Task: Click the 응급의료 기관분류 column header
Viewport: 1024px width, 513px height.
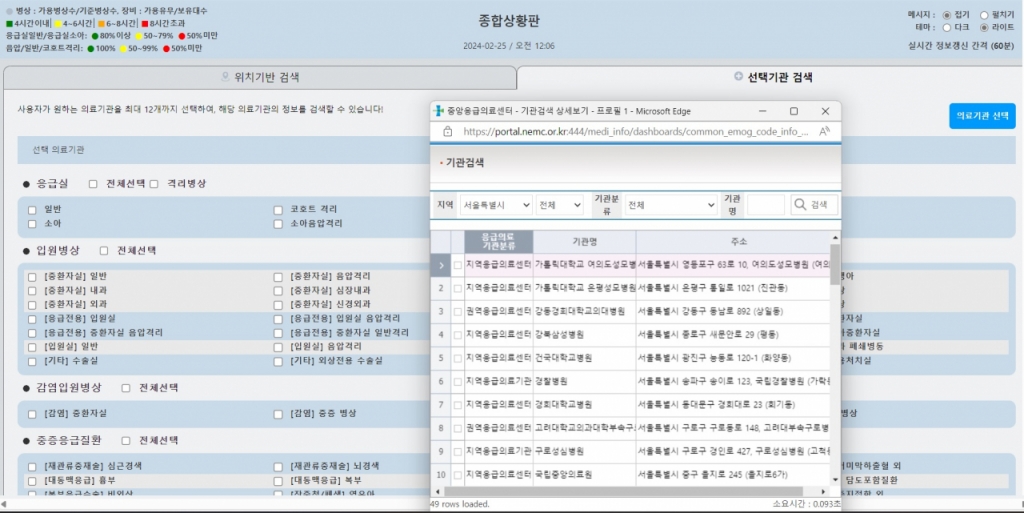Action: 498,241
